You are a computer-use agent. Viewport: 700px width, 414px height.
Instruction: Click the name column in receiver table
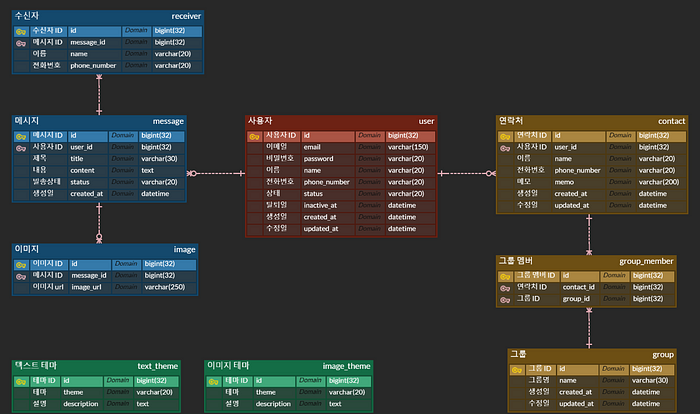(x=79, y=54)
